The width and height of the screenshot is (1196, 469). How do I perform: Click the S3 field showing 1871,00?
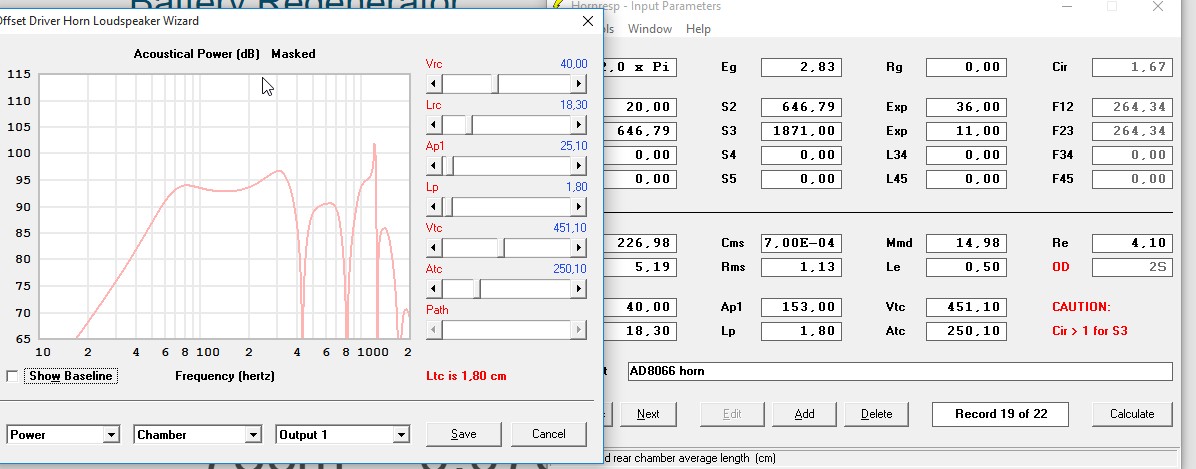coord(801,131)
